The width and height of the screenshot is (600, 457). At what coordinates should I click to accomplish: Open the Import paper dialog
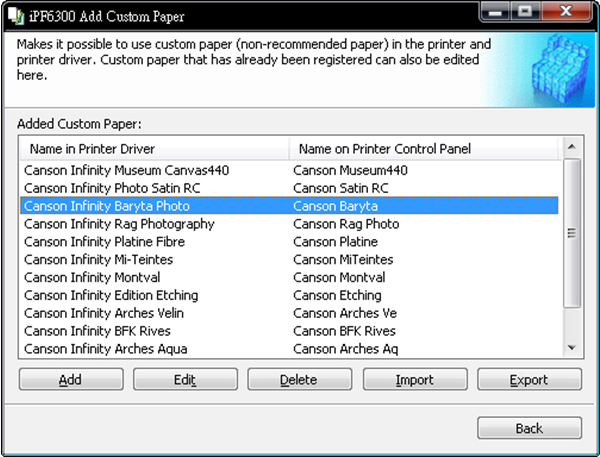[415, 379]
